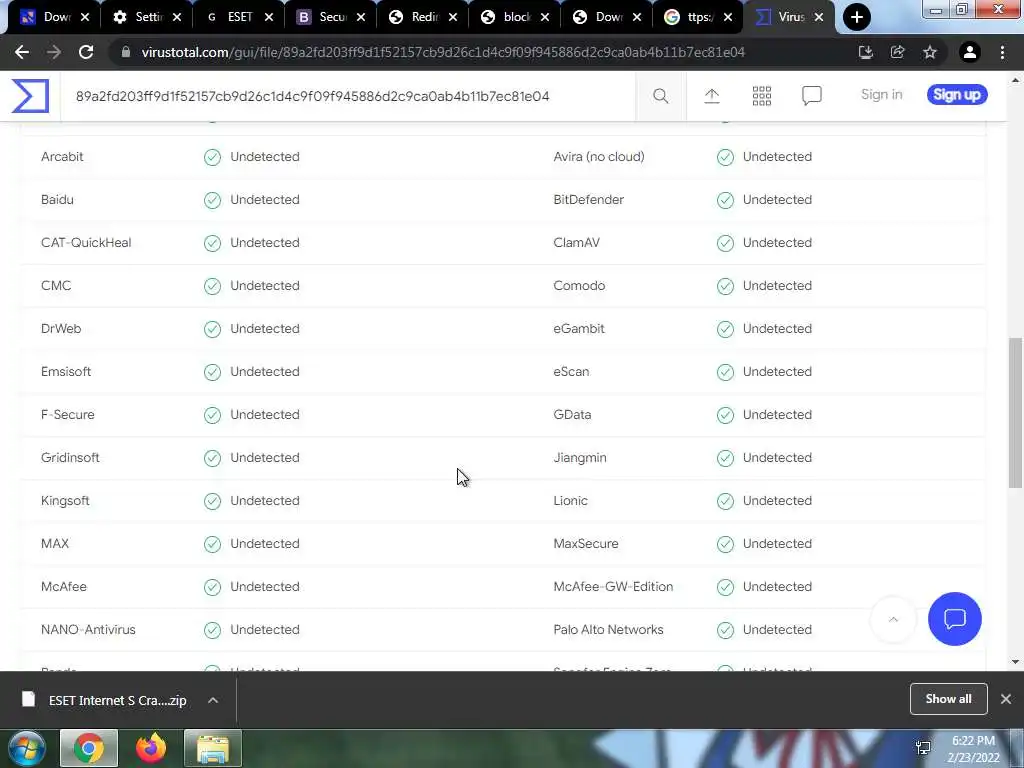The image size is (1024, 768).
Task: Click Show all downloads button
Action: (948, 699)
